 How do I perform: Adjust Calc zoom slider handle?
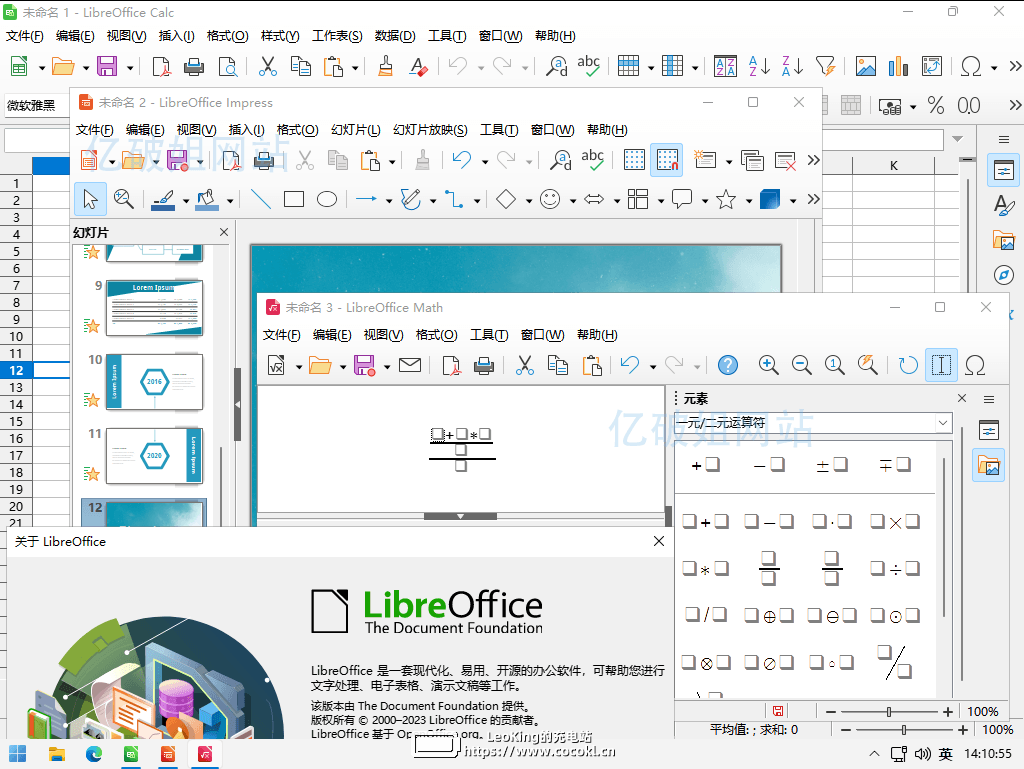(904, 730)
